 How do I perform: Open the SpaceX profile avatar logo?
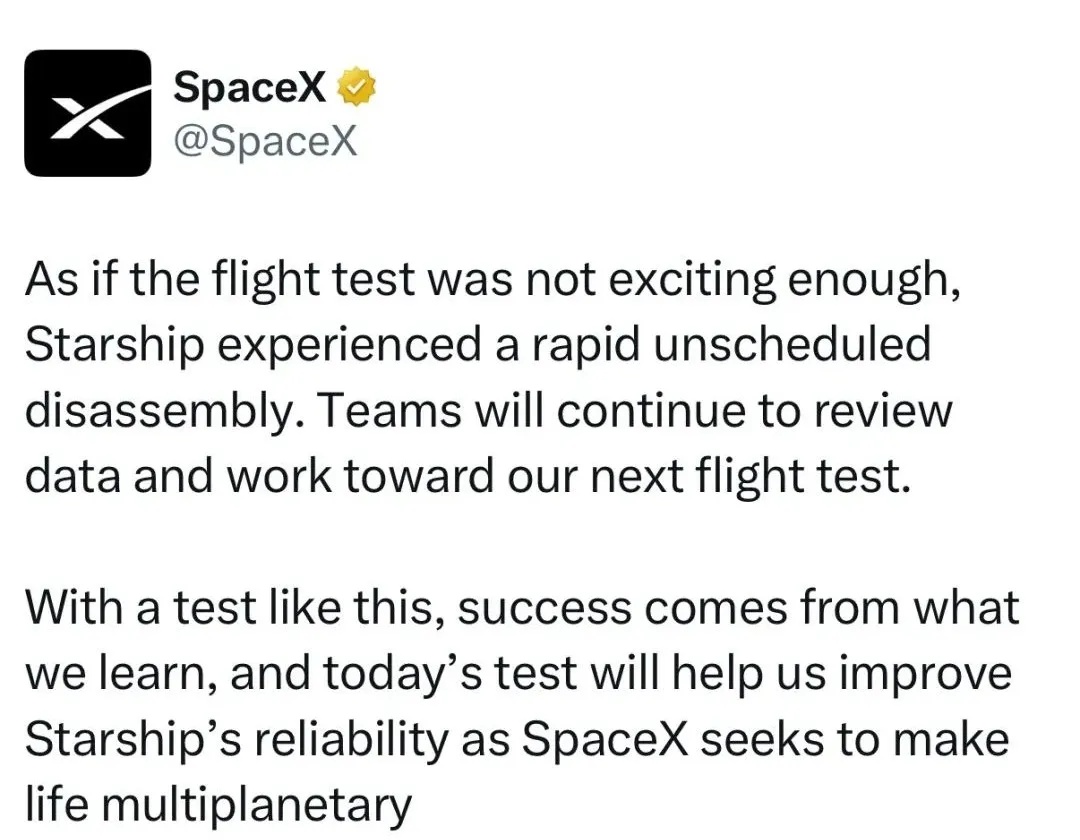click(87, 113)
